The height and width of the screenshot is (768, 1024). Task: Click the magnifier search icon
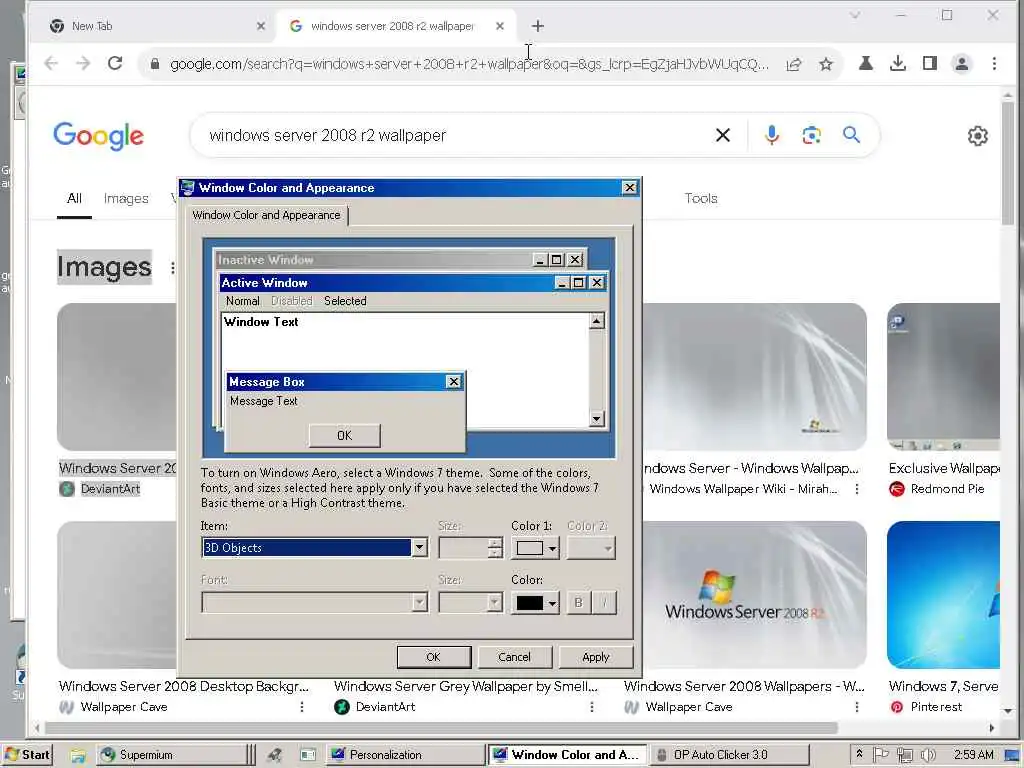coord(851,135)
